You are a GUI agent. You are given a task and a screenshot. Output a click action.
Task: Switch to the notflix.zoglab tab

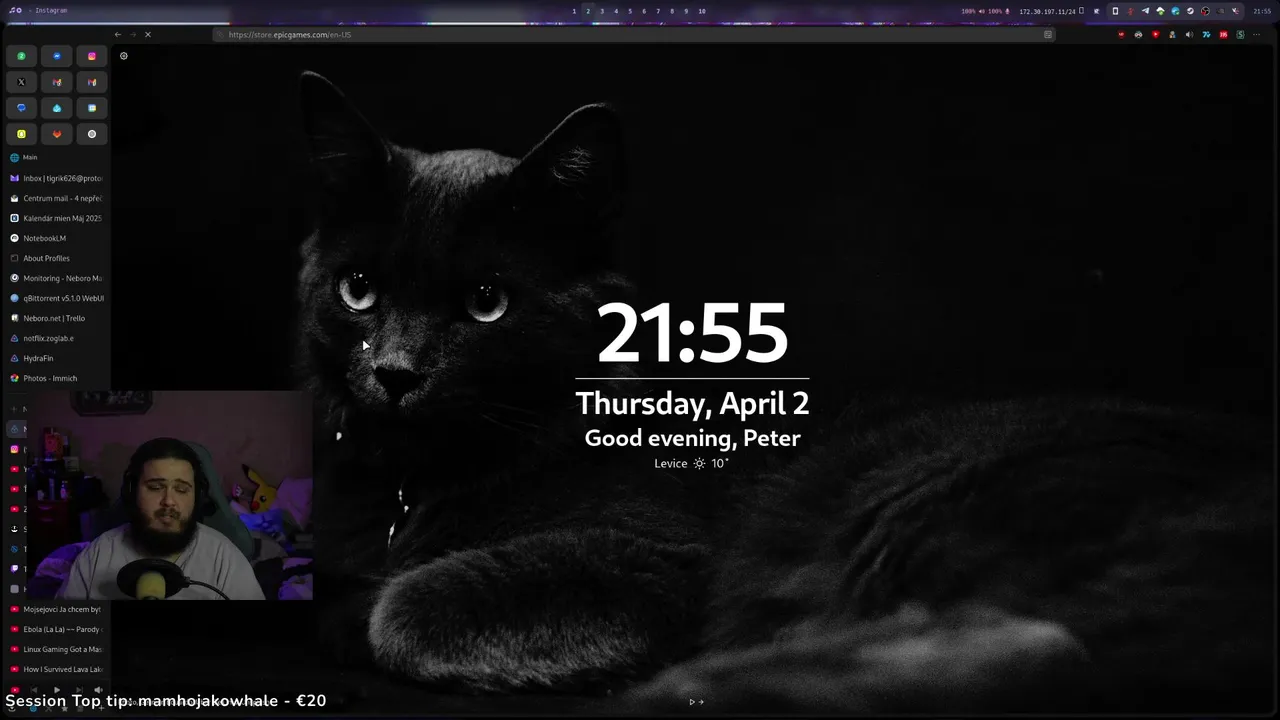tap(56, 338)
